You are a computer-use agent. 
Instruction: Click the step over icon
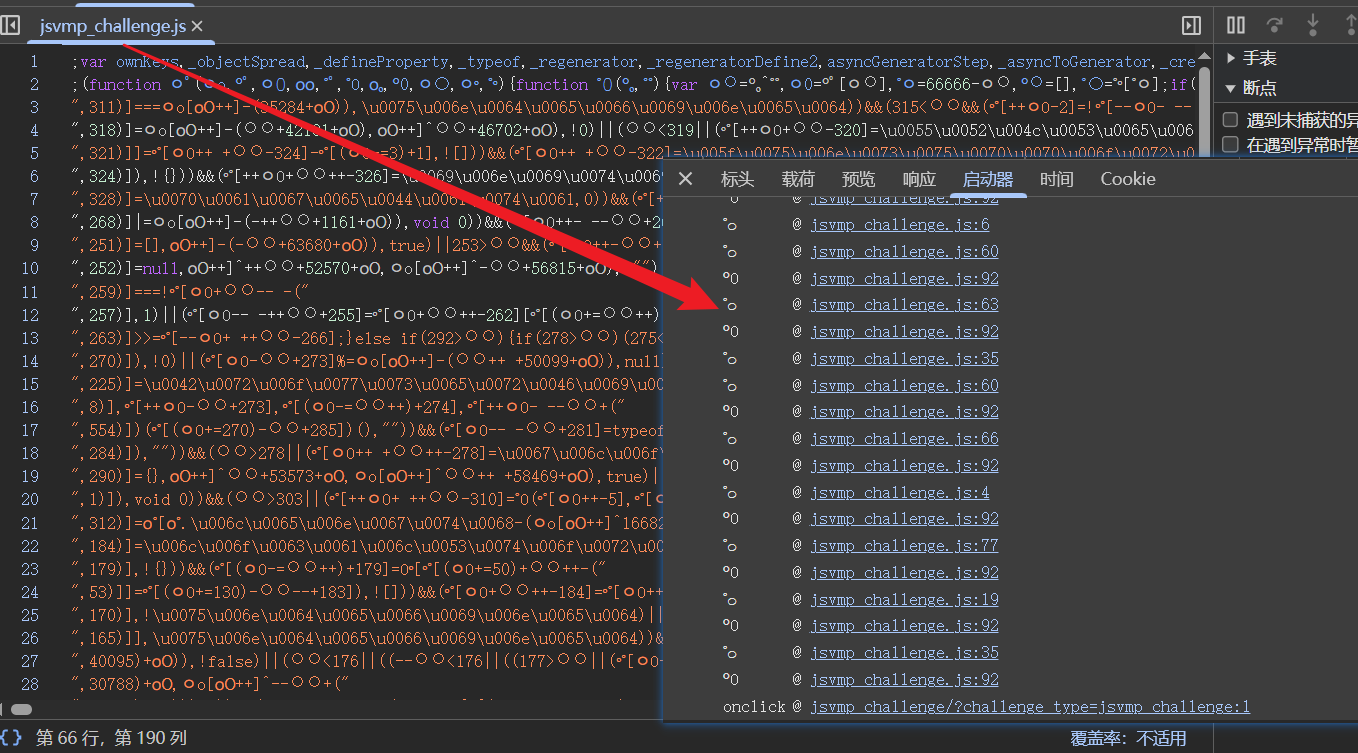[1275, 25]
